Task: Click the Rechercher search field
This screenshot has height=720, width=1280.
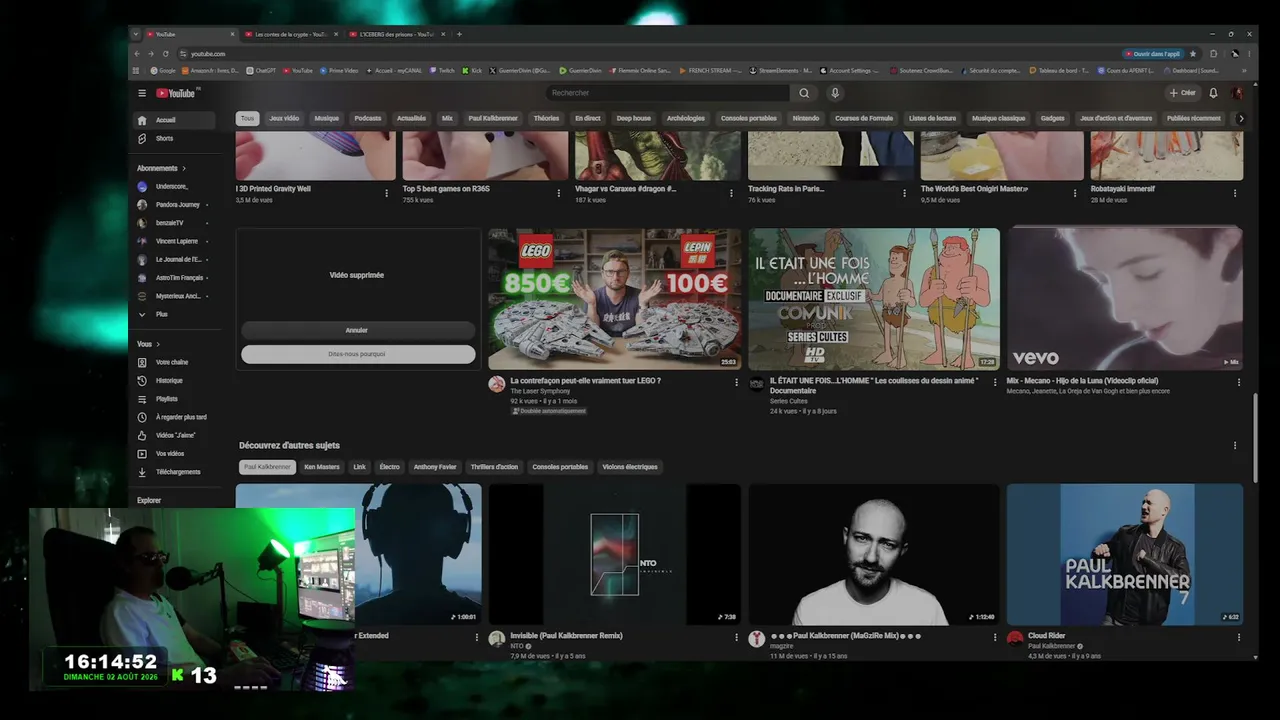Action: (667, 93)
